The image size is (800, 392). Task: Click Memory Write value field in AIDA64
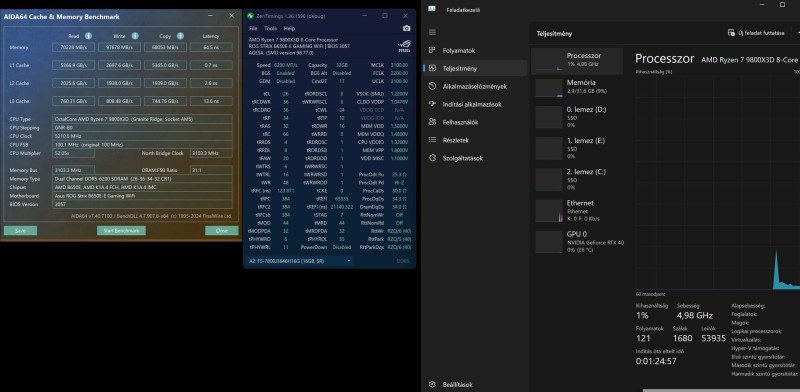tap(119, 47)
